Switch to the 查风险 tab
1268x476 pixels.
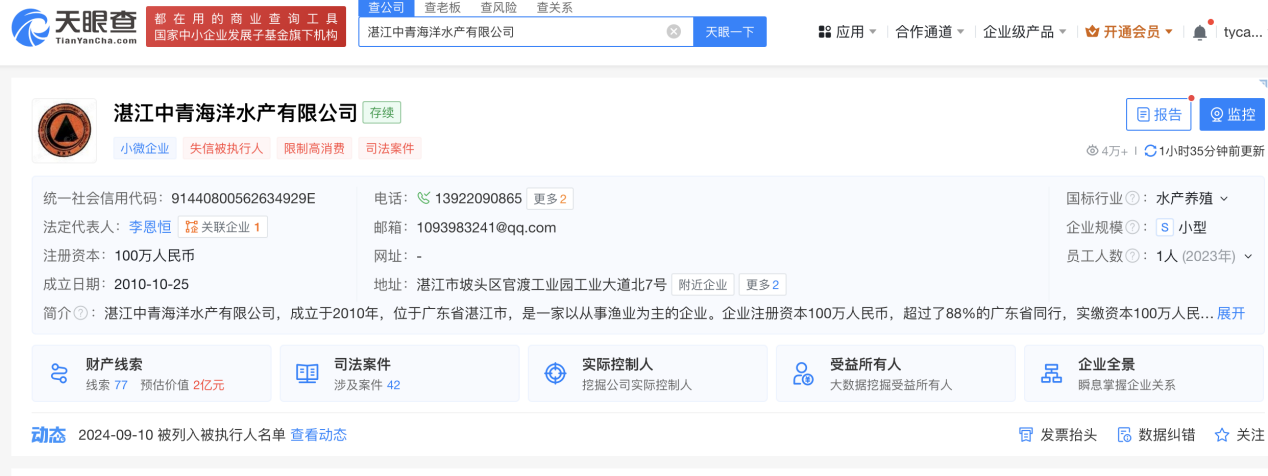pyautogui.click(x=499, y=7)
